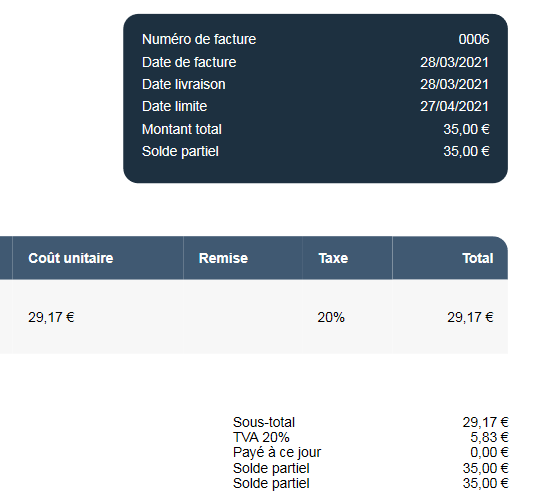The width and height of the screenshot is (536, 498).
Task: Select the Numéro de facture label
Action: point(199,39)
